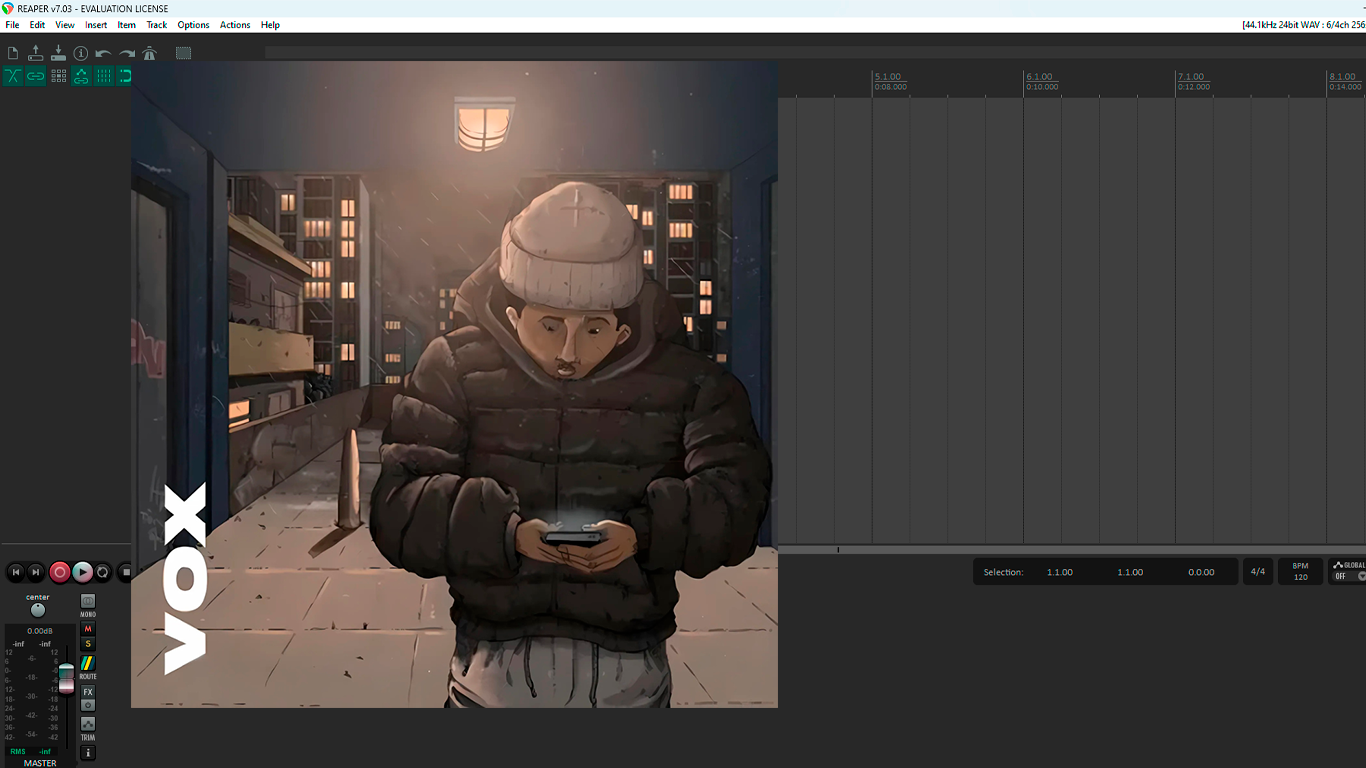Screen dimensions: 1366x768
Task: Click the BPM 120 tempo field
Action: (x=1300, y=572)
